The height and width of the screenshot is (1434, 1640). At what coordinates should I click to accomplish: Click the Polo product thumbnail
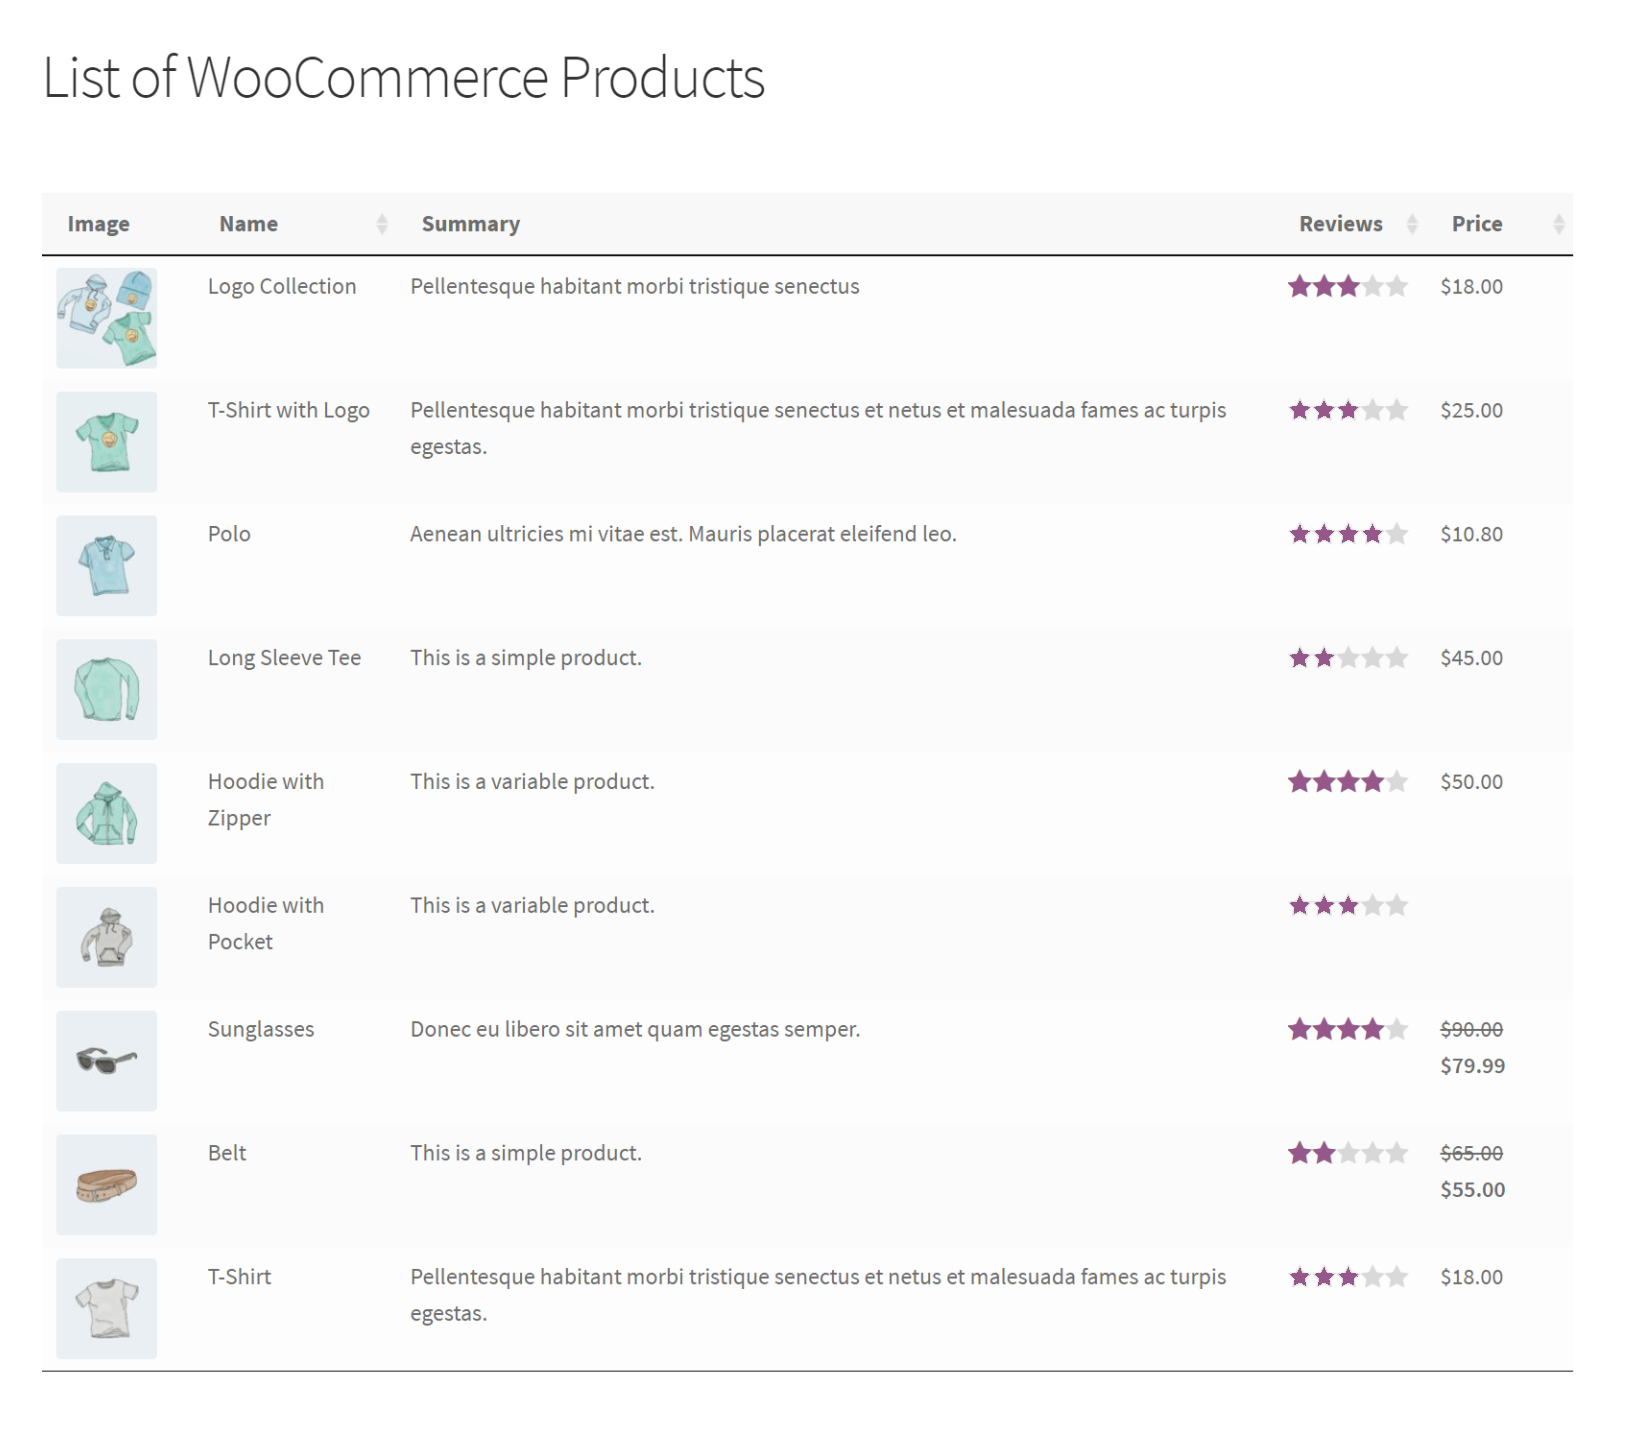click(x=106, y=565)
